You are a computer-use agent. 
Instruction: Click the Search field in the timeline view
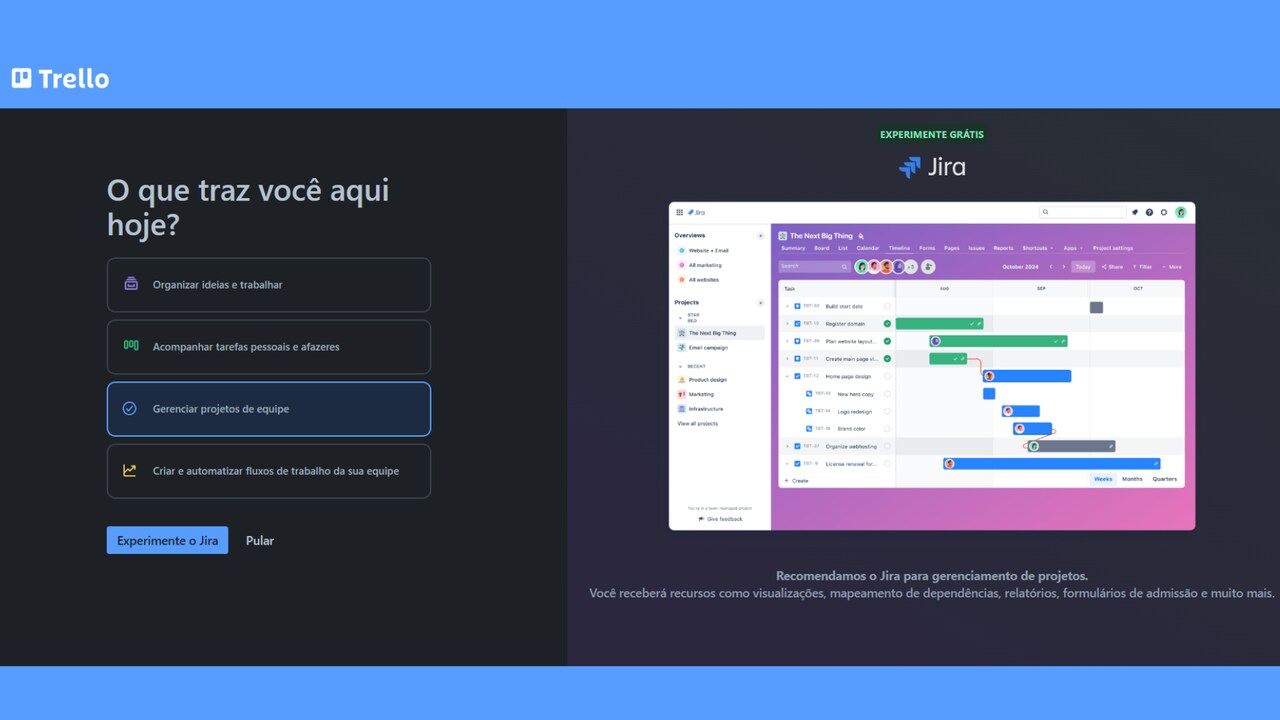(x=813, y=267)
